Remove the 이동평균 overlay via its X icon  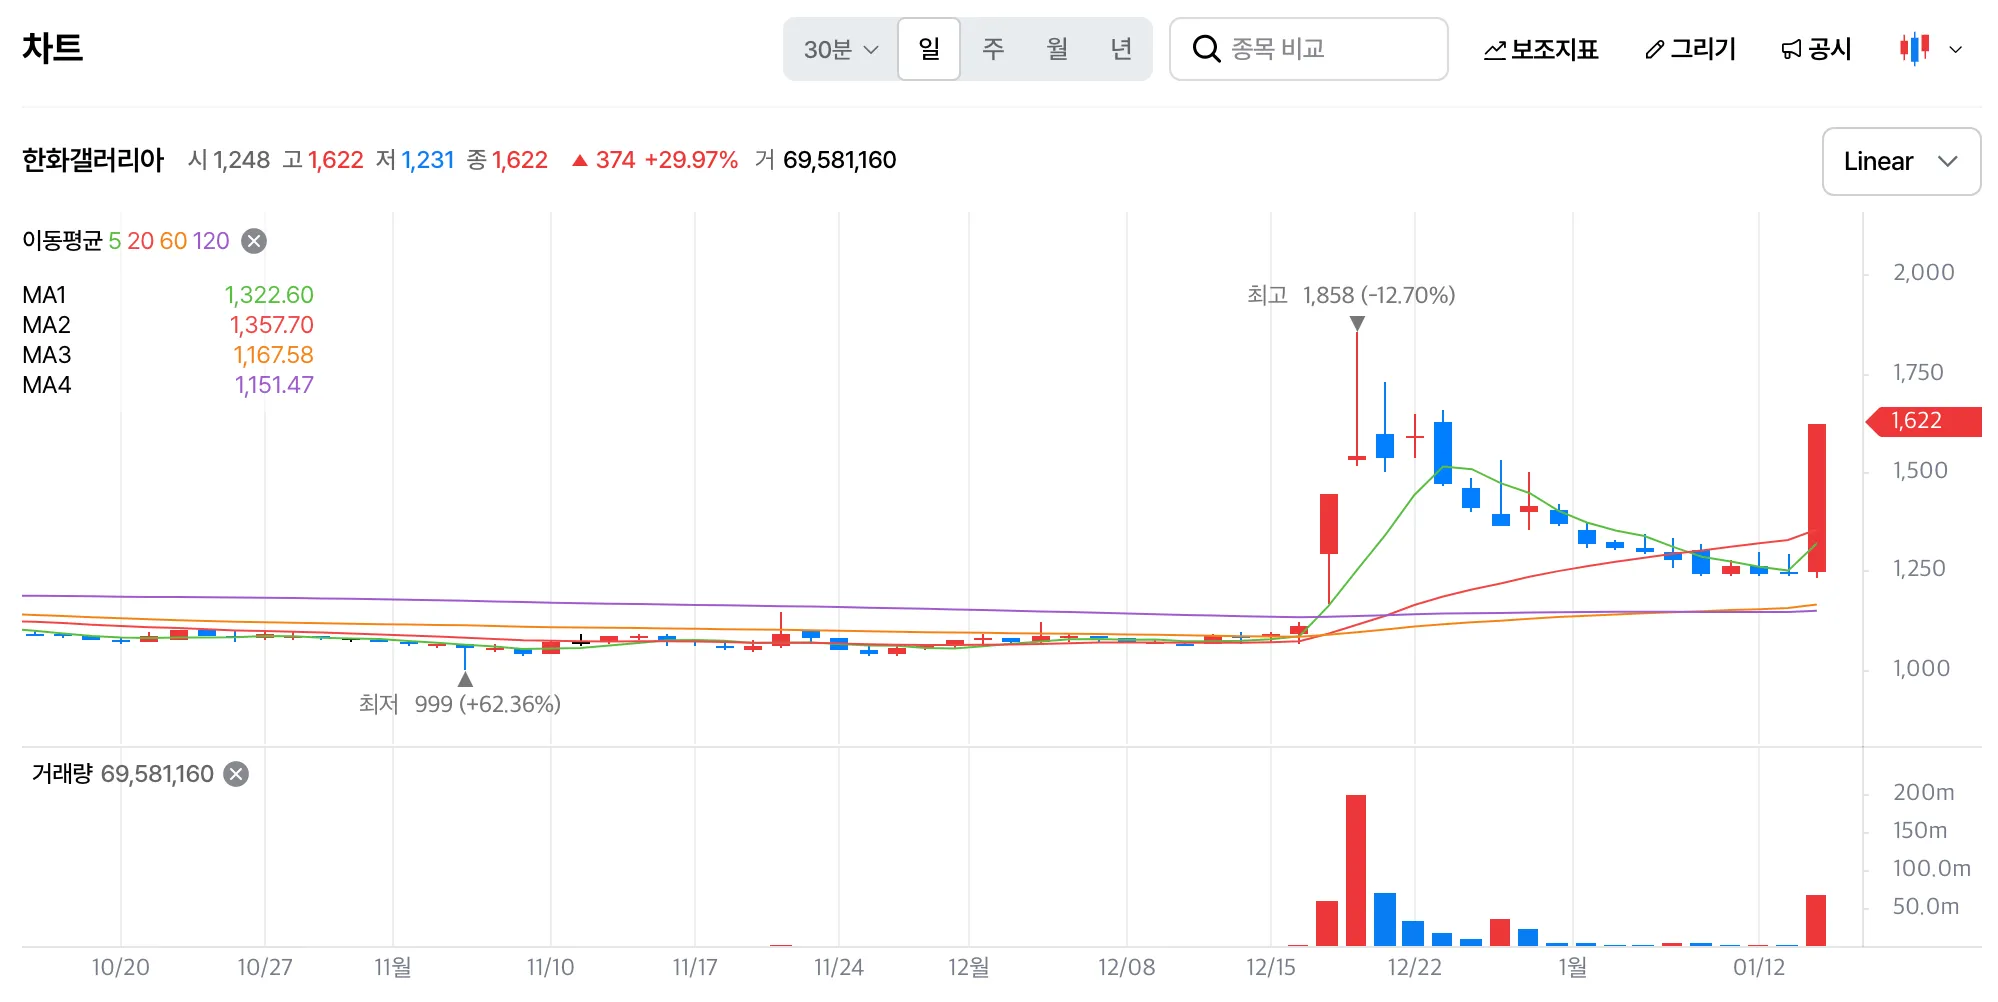click(253, 240)
